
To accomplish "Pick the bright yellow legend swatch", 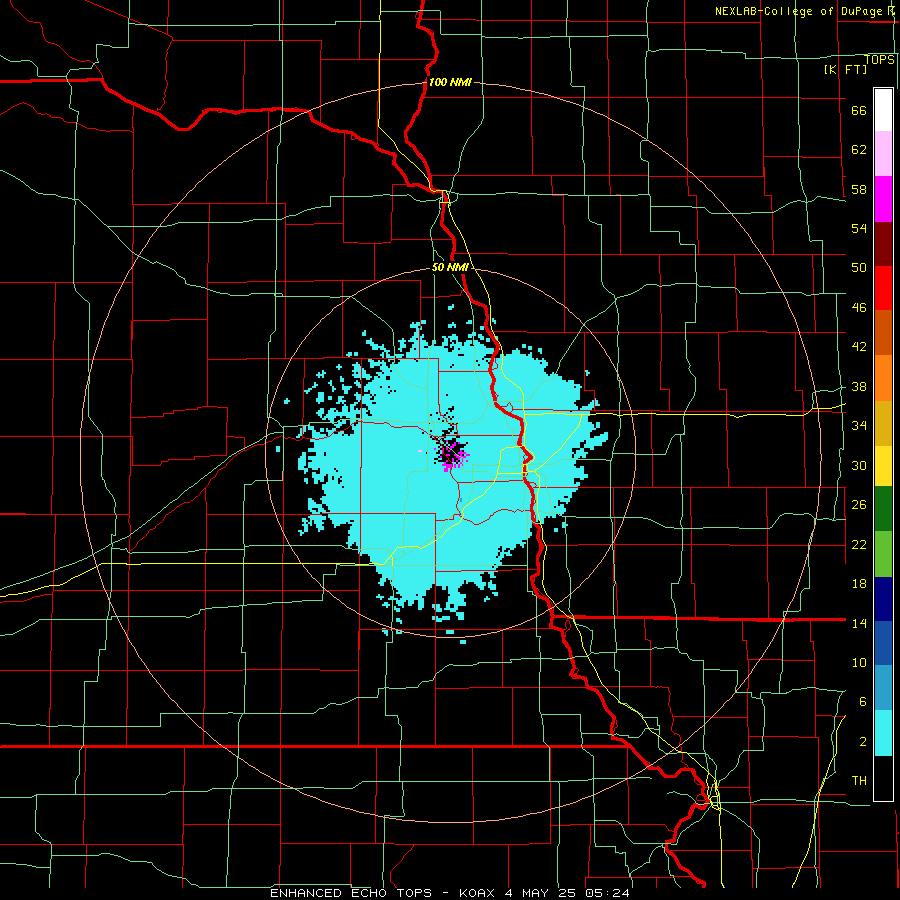I will pos(883,466).
